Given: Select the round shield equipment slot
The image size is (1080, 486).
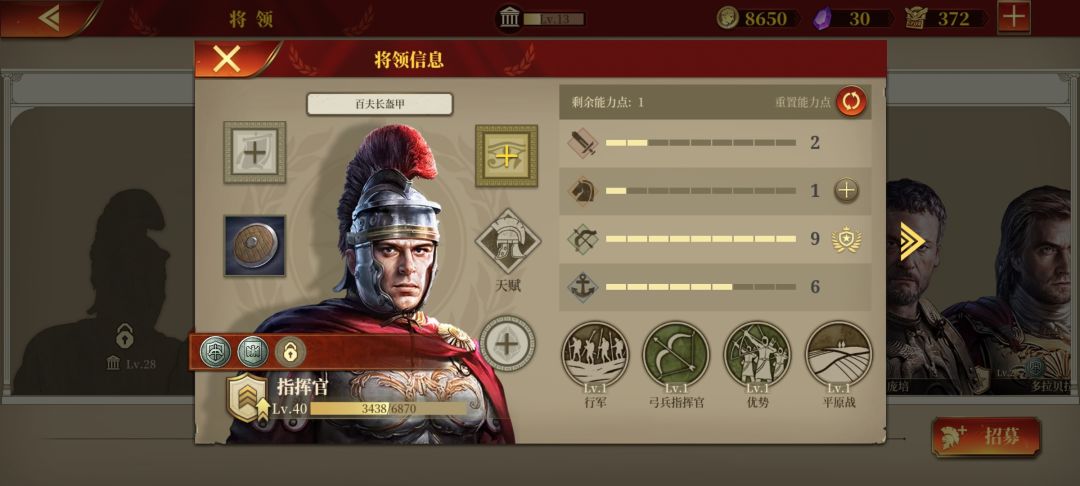Looking at the screenshot, I should pos(254,246).
